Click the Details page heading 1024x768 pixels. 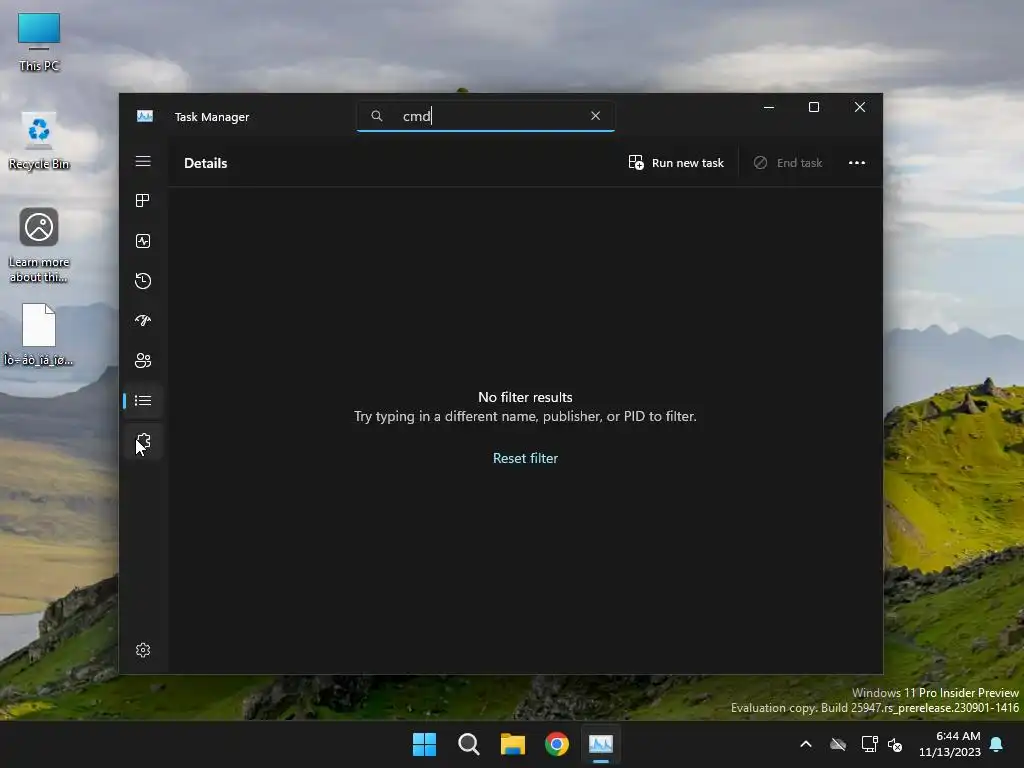[x=206, y=163]
